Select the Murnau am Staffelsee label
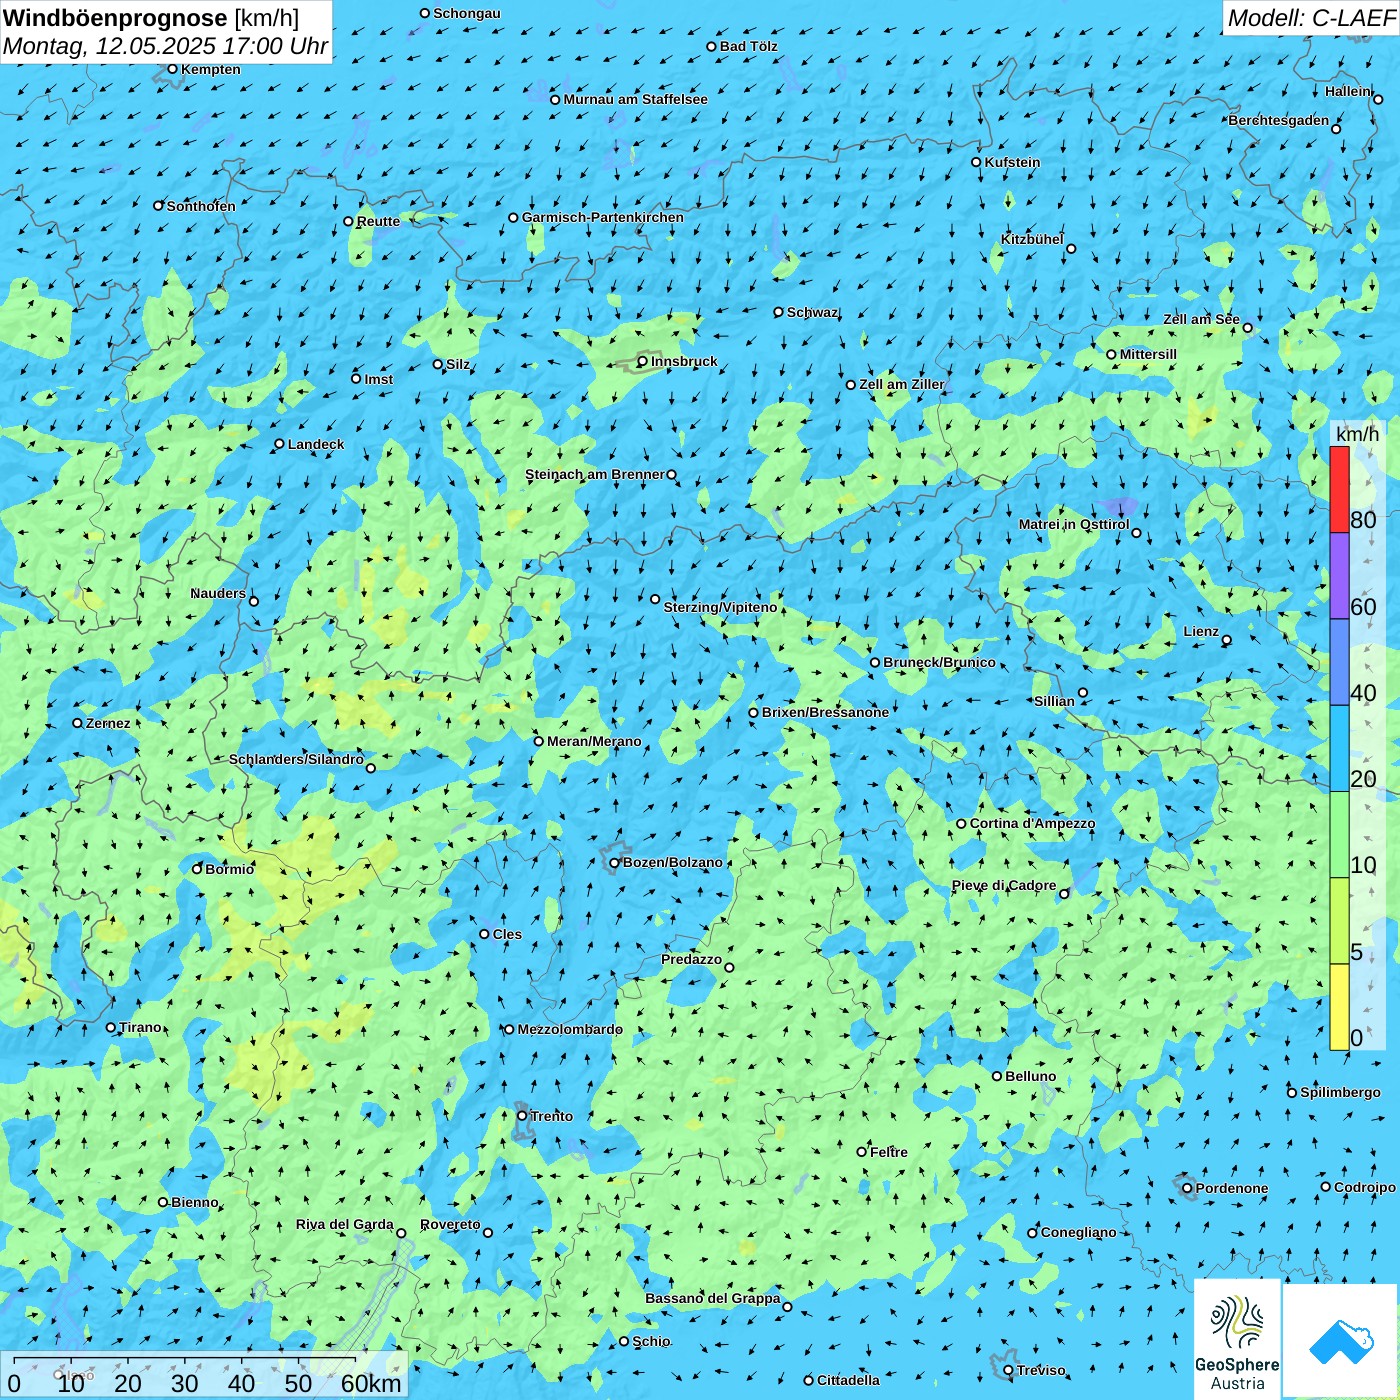The image size is (1400, 1400). [x=635, y=99]
